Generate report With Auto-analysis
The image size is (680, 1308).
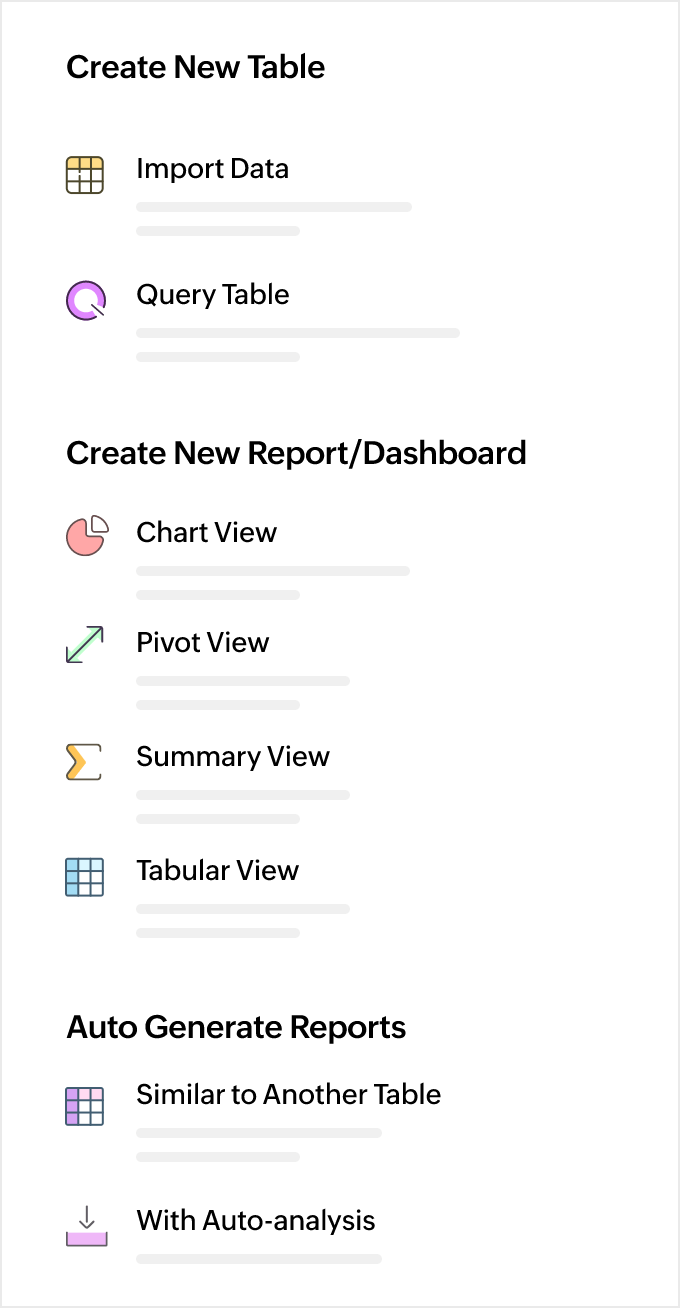[x=255, y=1221]
